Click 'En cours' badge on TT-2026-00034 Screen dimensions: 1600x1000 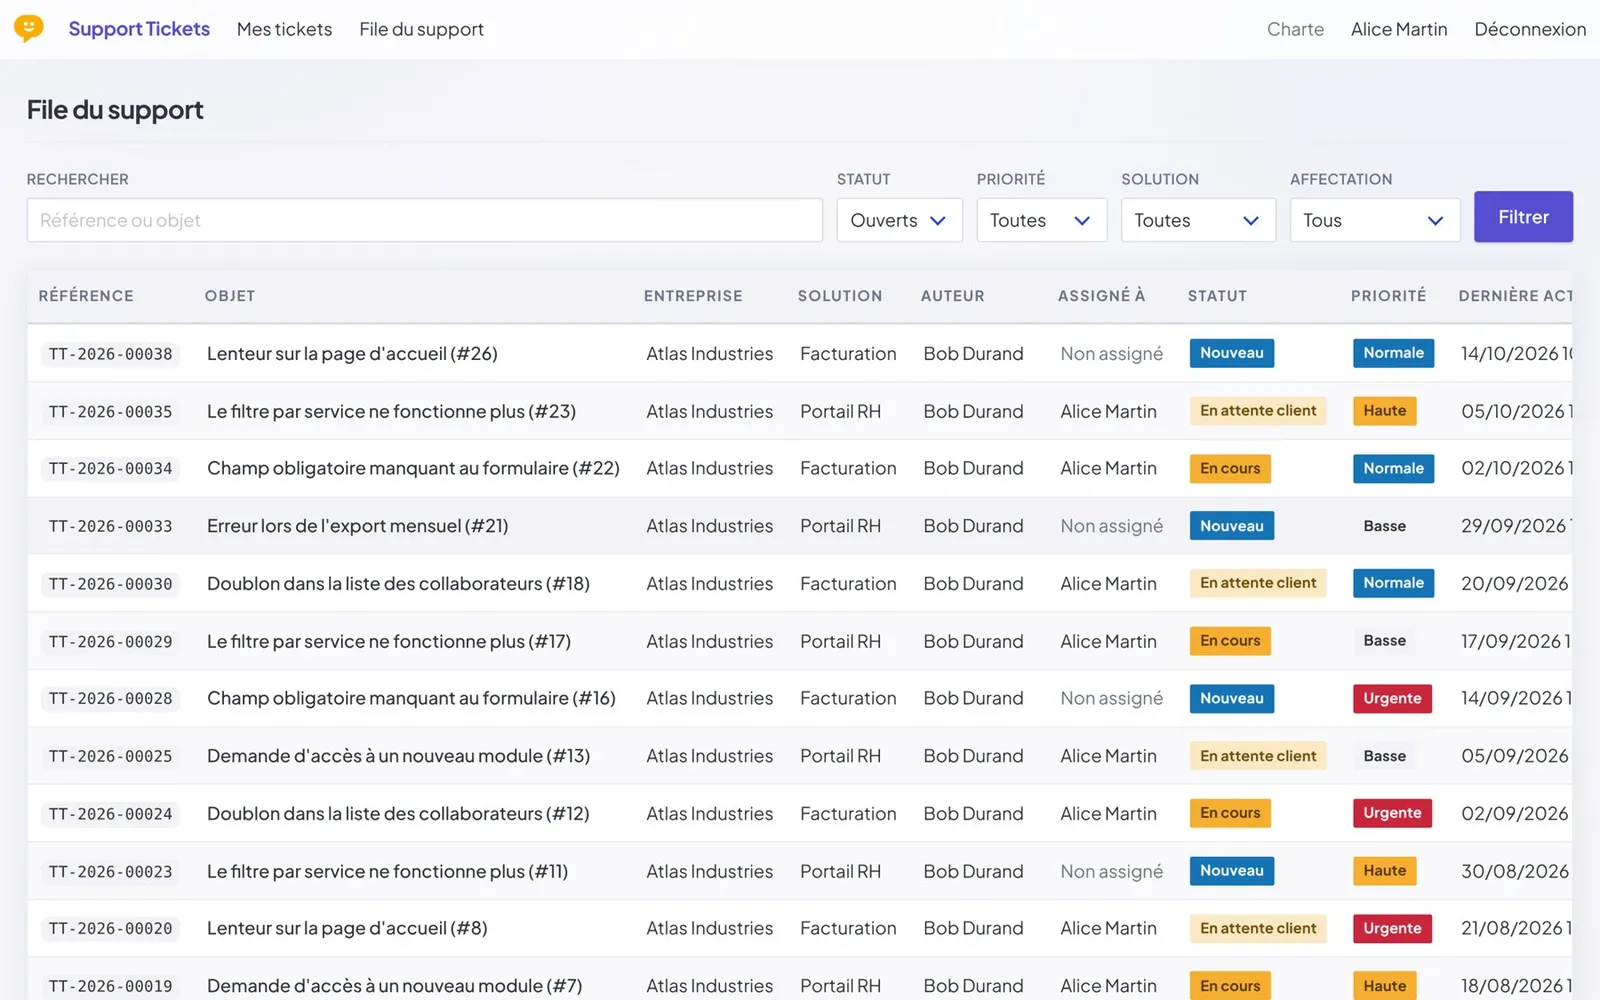(1230, 468)
